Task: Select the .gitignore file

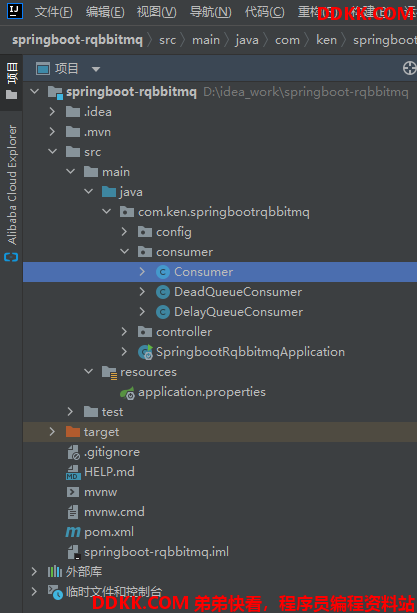Action: (220, 452)
